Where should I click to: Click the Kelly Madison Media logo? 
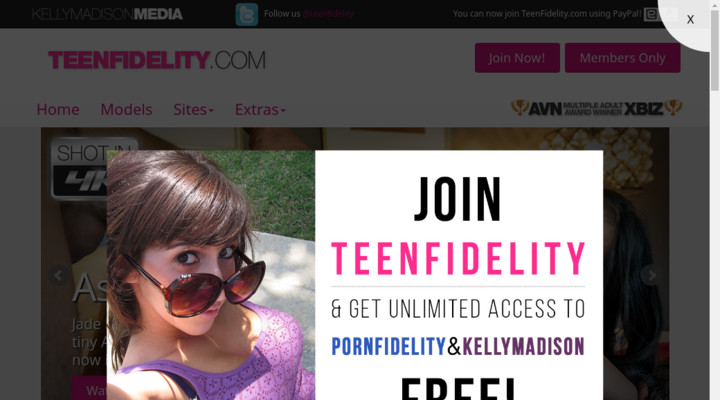tap(107, 14)
